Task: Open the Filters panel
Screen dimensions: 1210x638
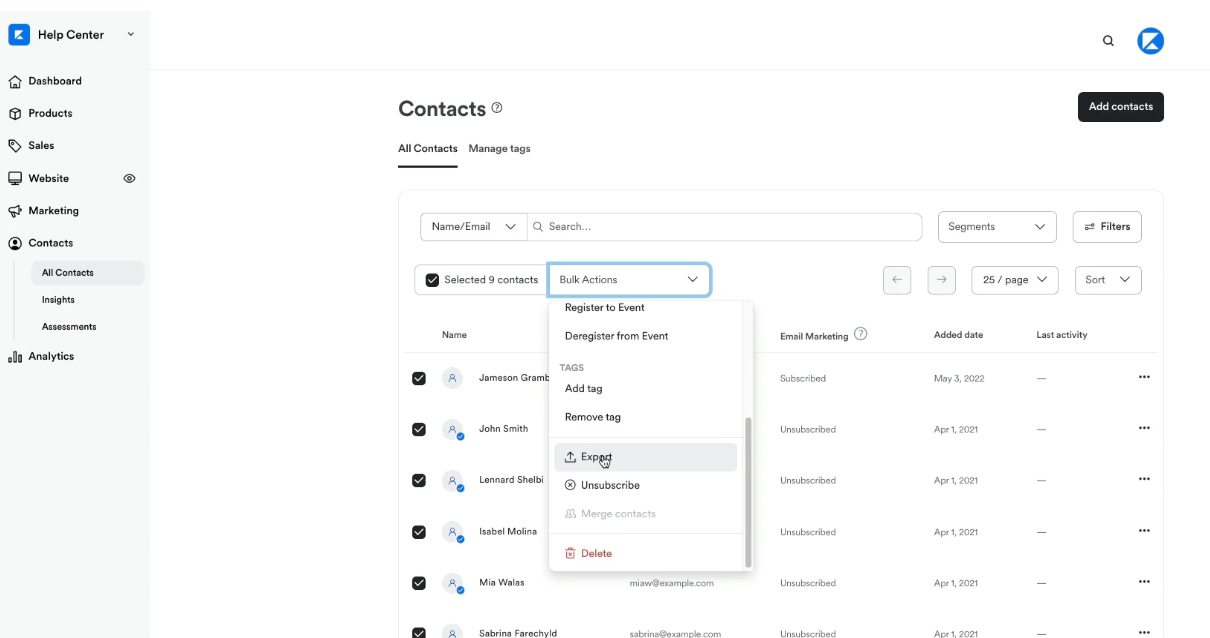Action: coord(1107,227)
